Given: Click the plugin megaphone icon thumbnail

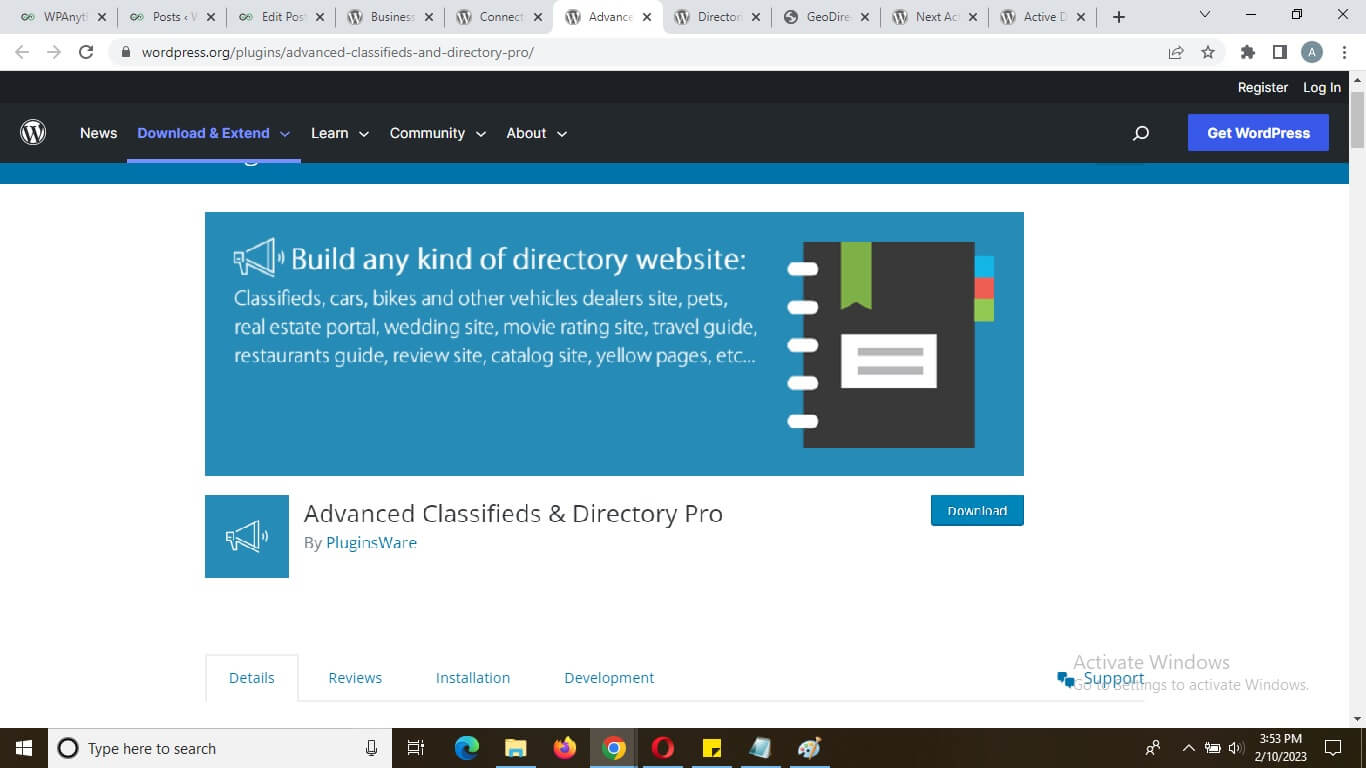Looking at the screenshot, I should tap(247, 536).
